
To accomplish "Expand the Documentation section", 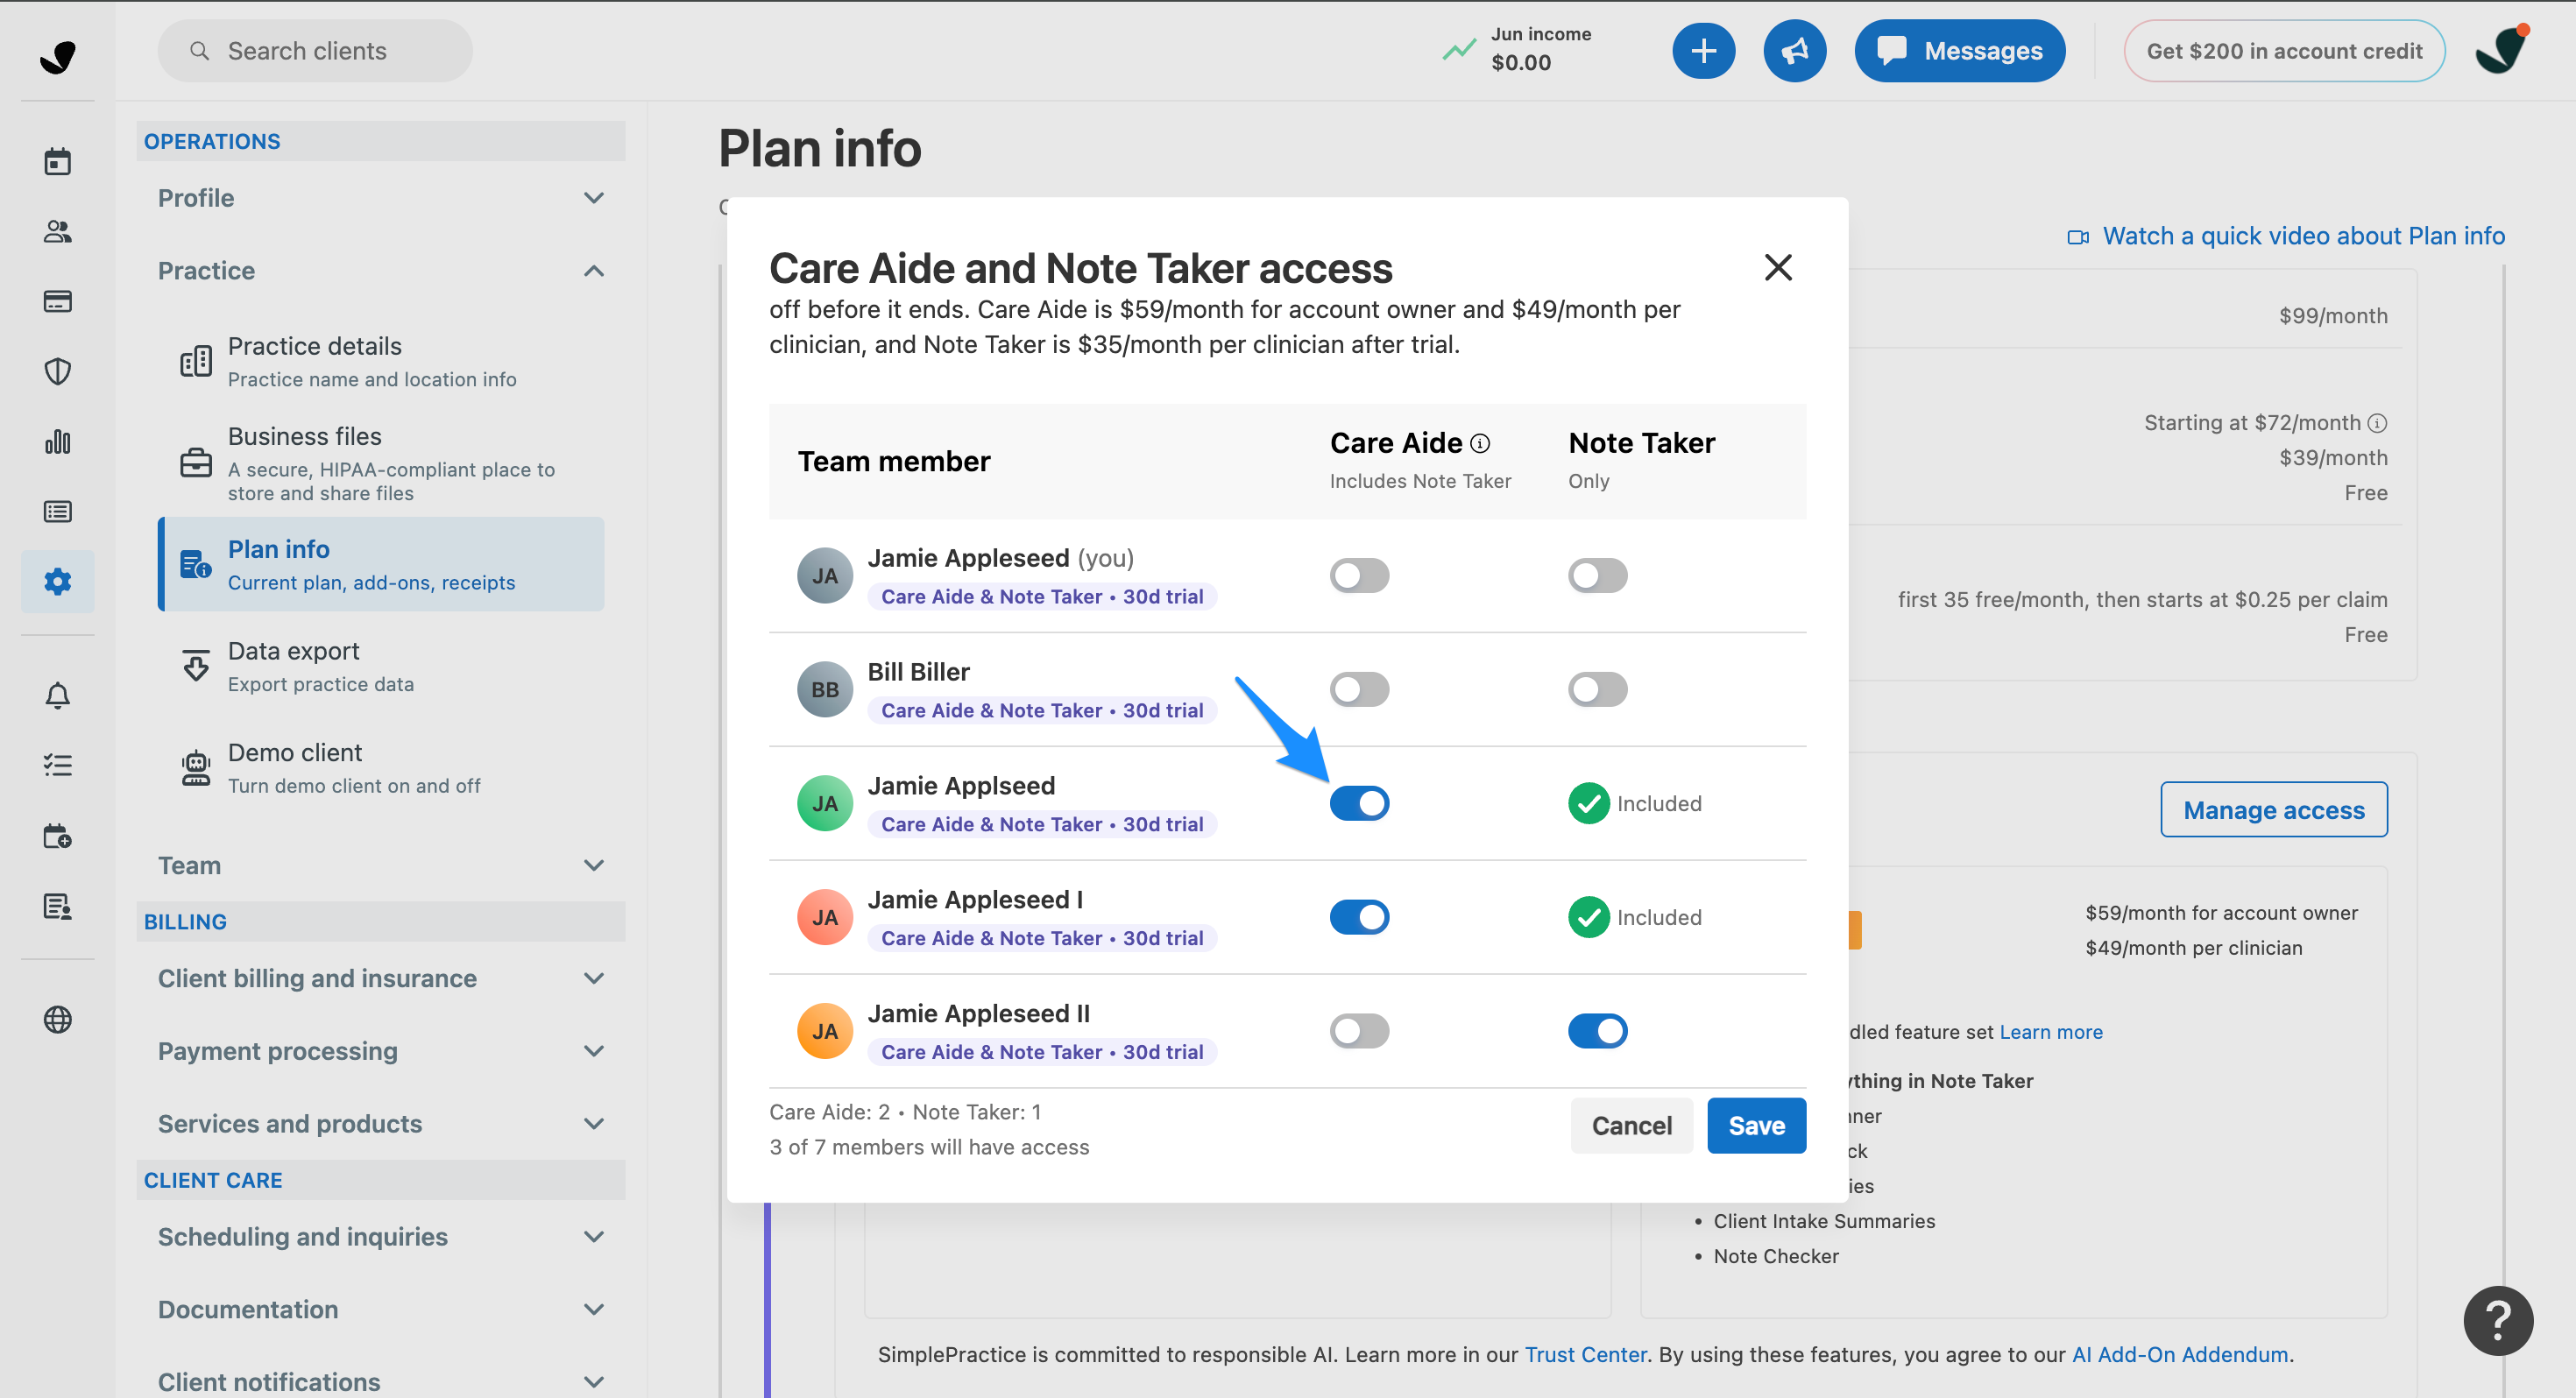I will click(381, 1310).
